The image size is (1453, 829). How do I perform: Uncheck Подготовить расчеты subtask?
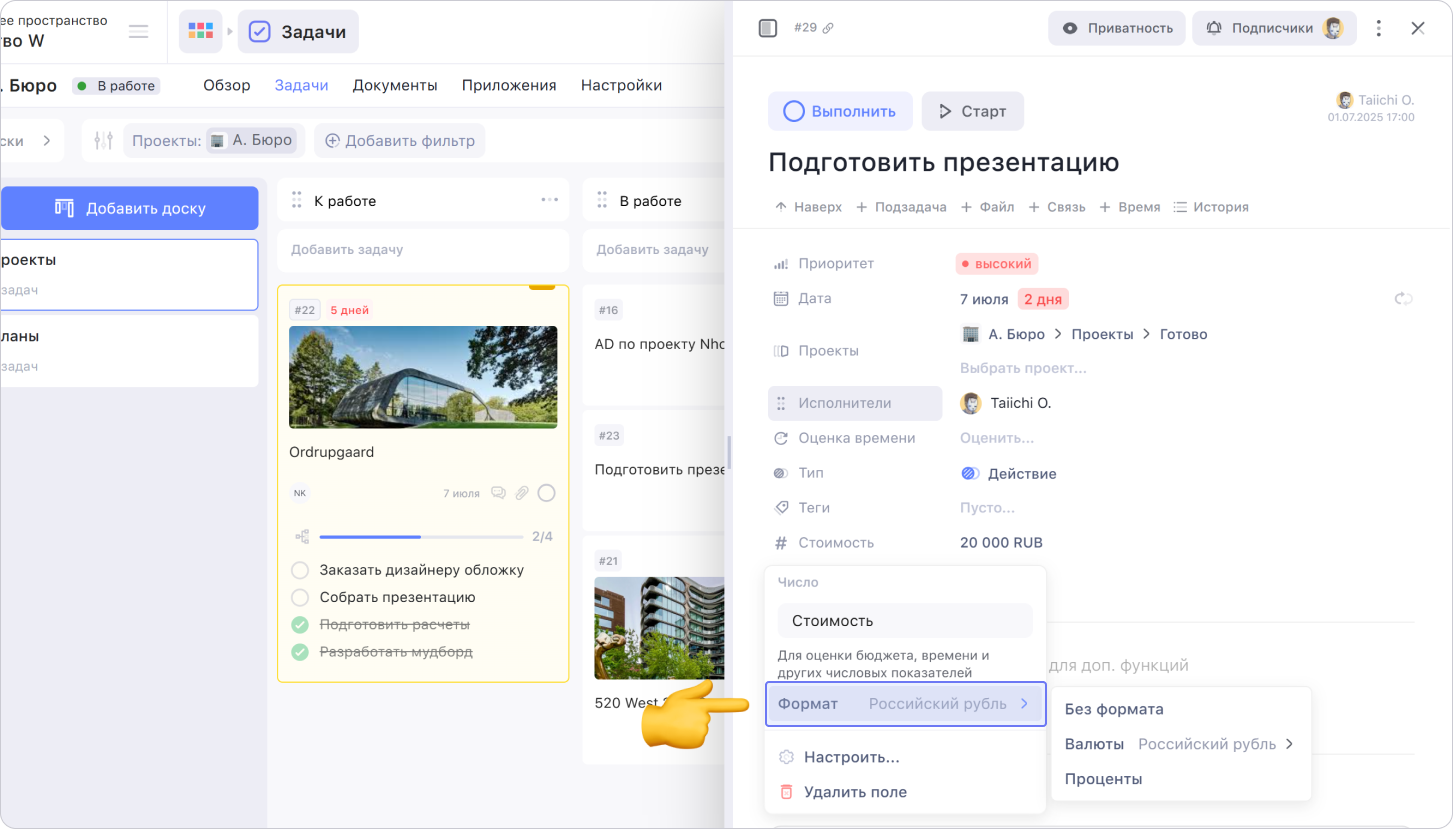pos(299,625)
